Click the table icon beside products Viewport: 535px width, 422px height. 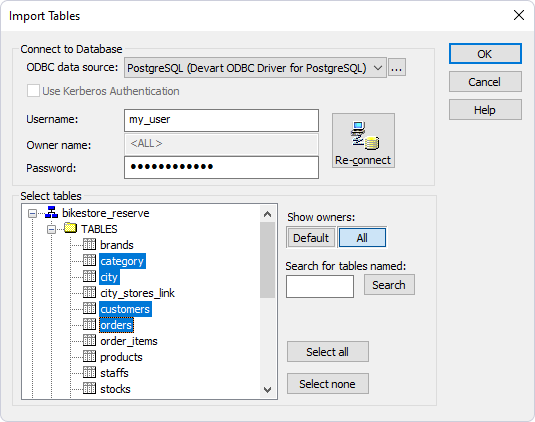tap(89, 356)
